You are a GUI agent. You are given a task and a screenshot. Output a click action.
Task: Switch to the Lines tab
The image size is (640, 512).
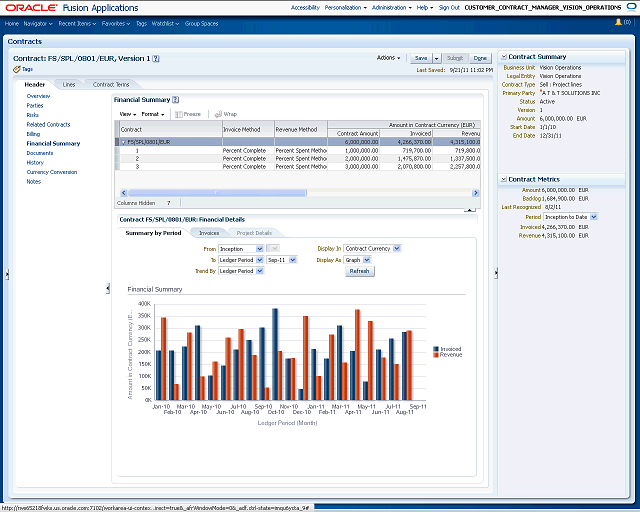tap(69, 85)
